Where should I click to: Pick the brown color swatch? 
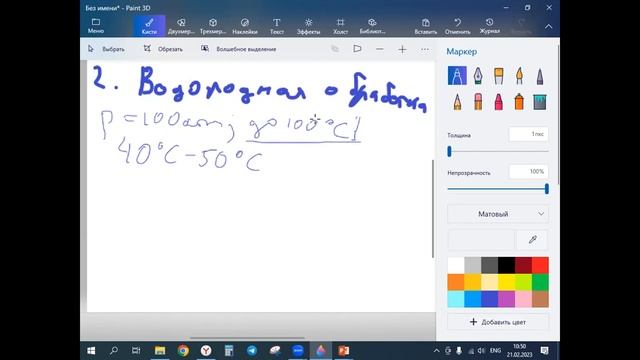pyautogui.click(x=540, y=299)
